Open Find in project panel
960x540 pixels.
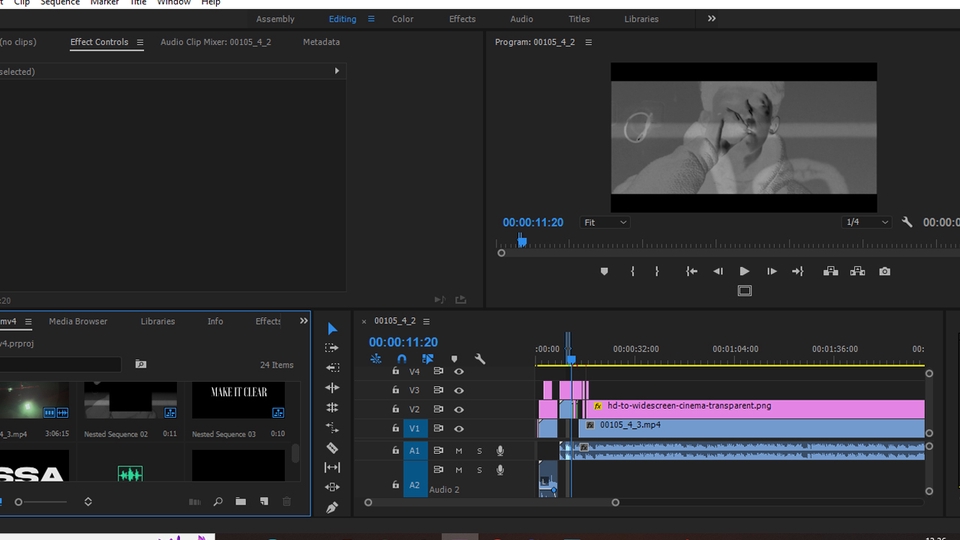point(218,502)
